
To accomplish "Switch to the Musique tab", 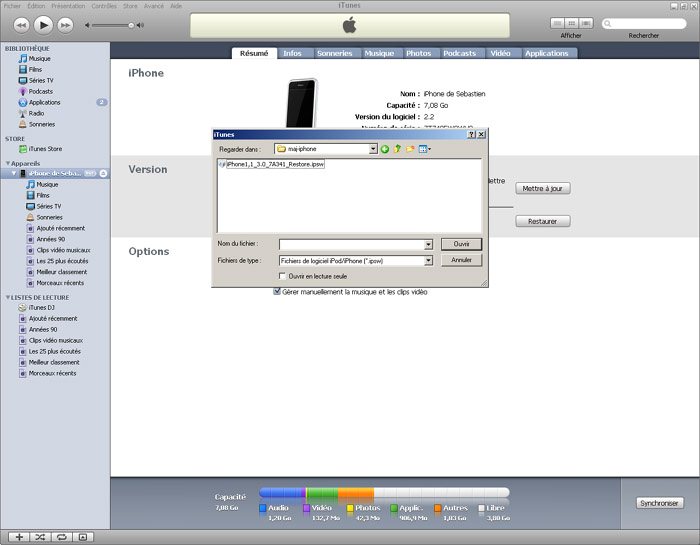I will click(379, 53).
